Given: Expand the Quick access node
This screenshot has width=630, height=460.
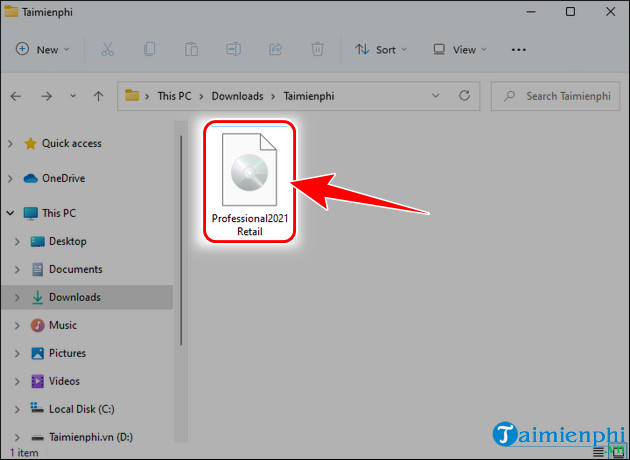Looking at the screenshot, I should click(x=10, y=143).
